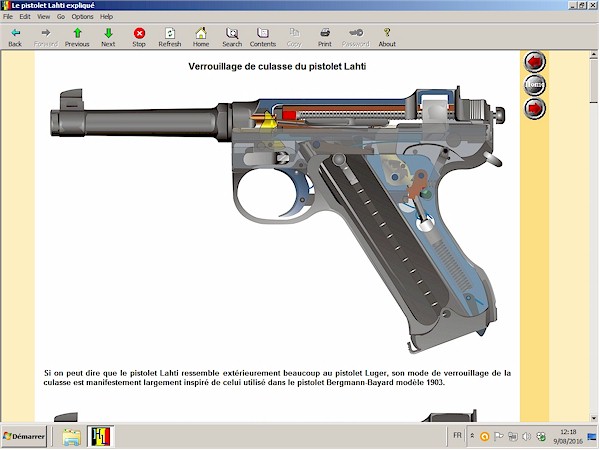Screen dimensions: 600x450
Task: Click the round Home page button
Action: [535, 85]
